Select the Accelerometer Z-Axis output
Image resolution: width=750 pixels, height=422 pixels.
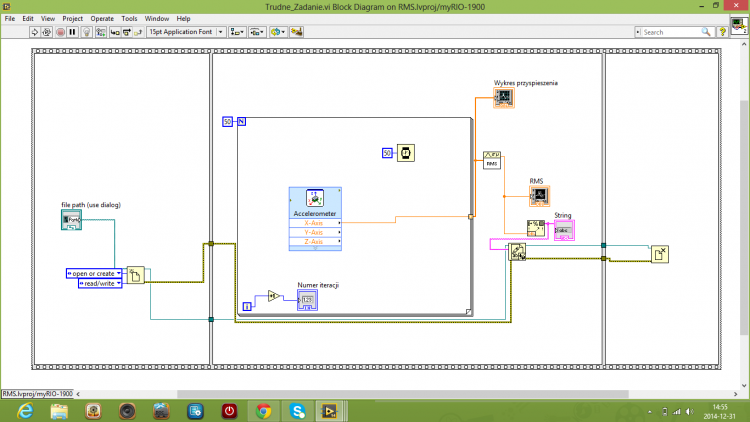click(315, 242)
